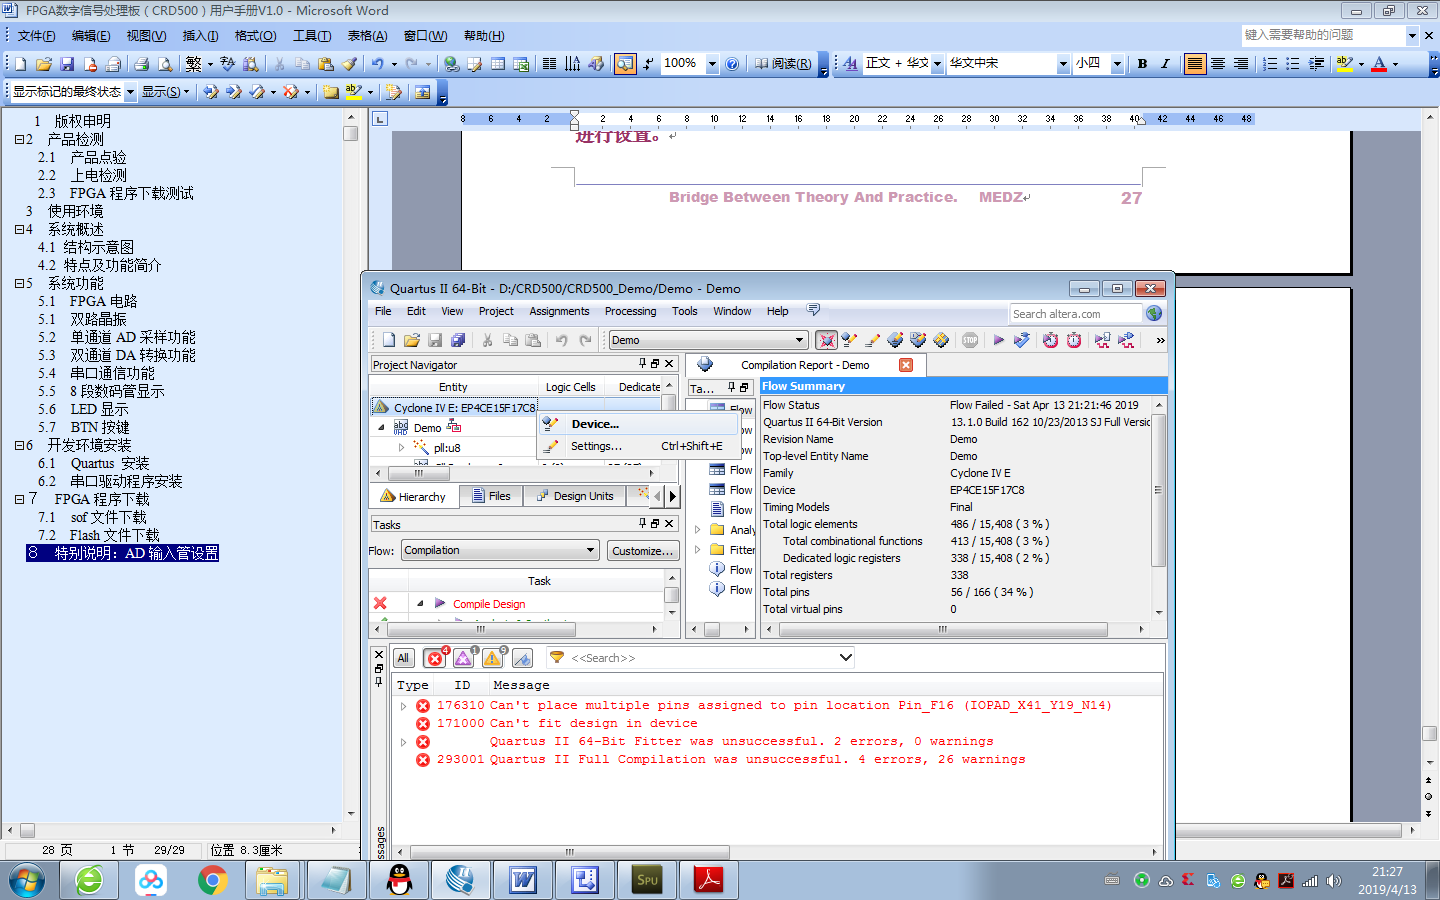The image size is (1440, 900).
Task: Click the Word Insert Hyperlink icon
Action: tap(452, 64)
